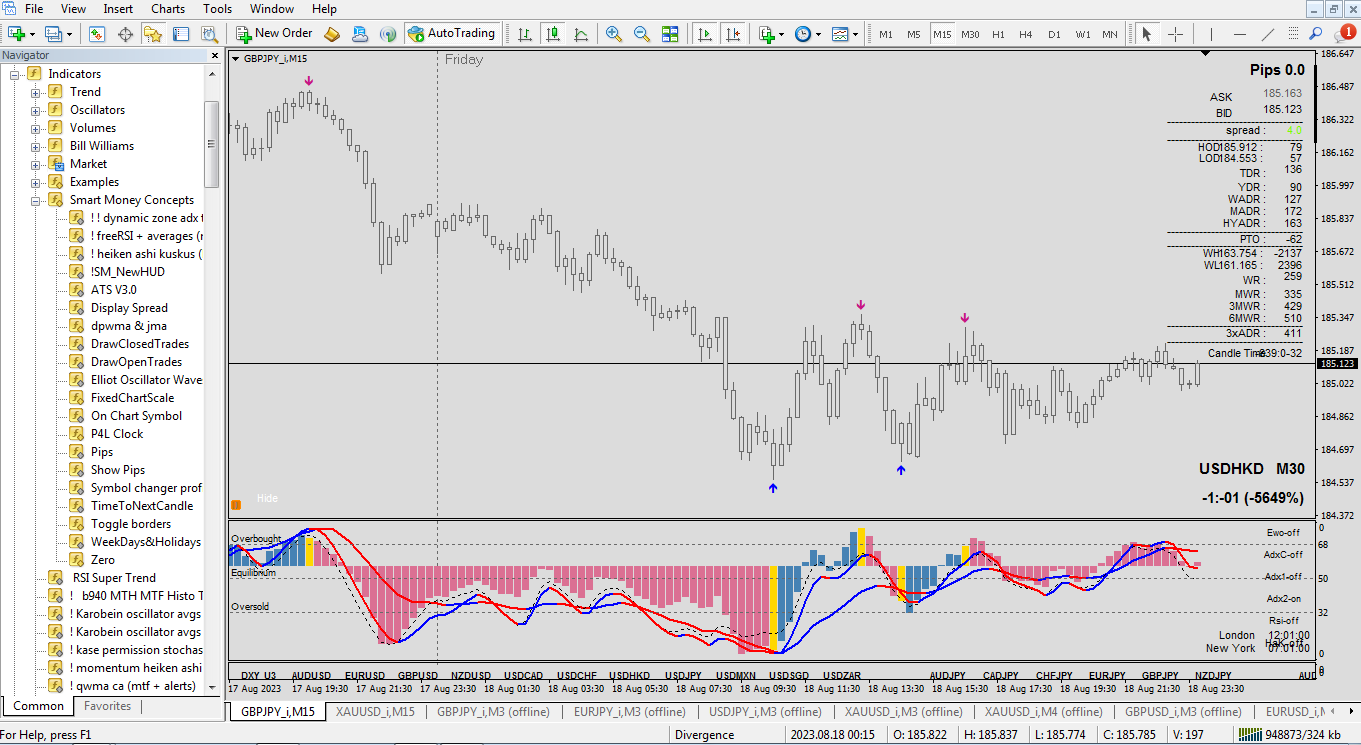This screenshot has width=1361, height=745.
Task: Open the Periods dropdown arrow
Action: (819, 34)
